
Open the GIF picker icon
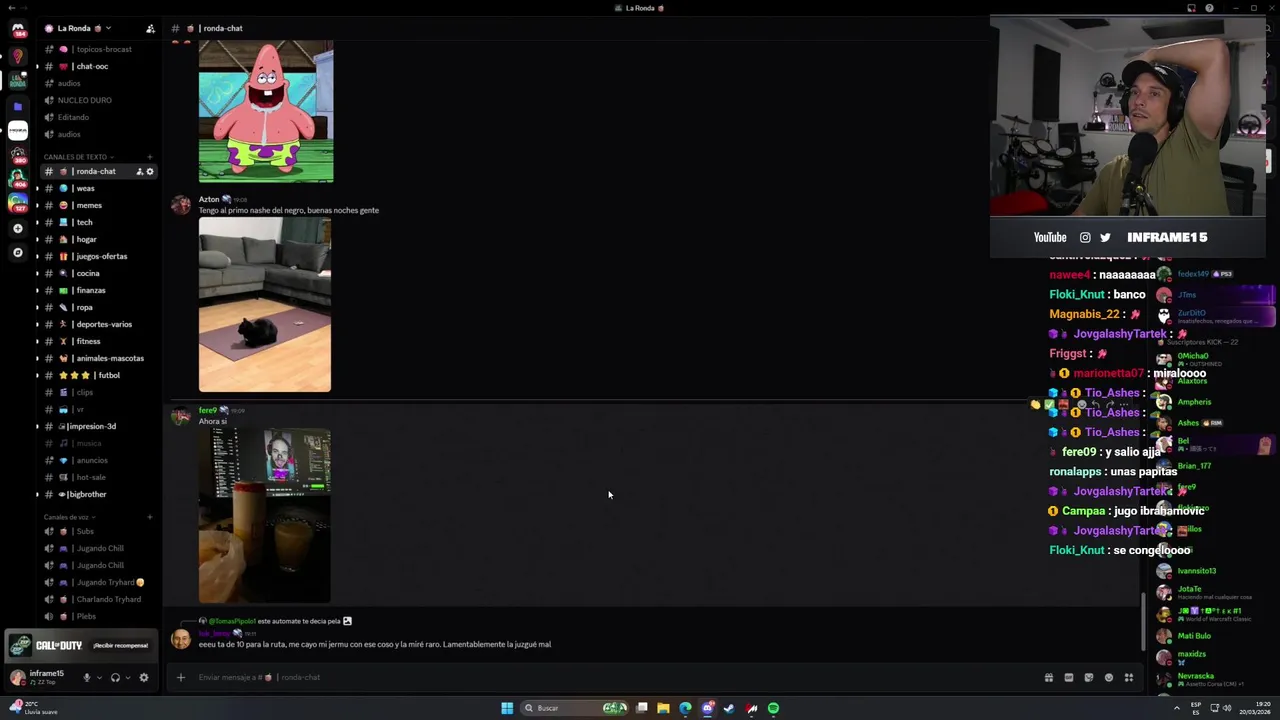1068,677
